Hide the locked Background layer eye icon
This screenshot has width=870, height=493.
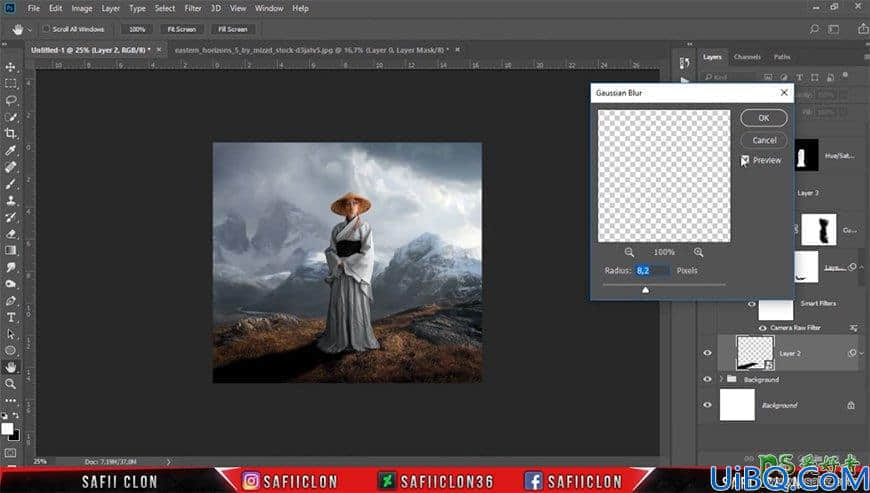707,405
